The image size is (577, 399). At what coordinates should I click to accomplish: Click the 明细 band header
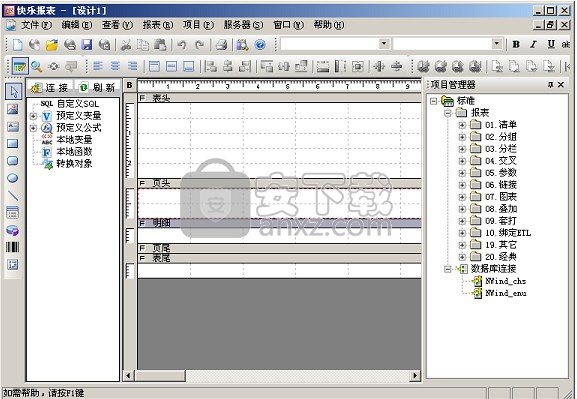[x=280, y=223]
